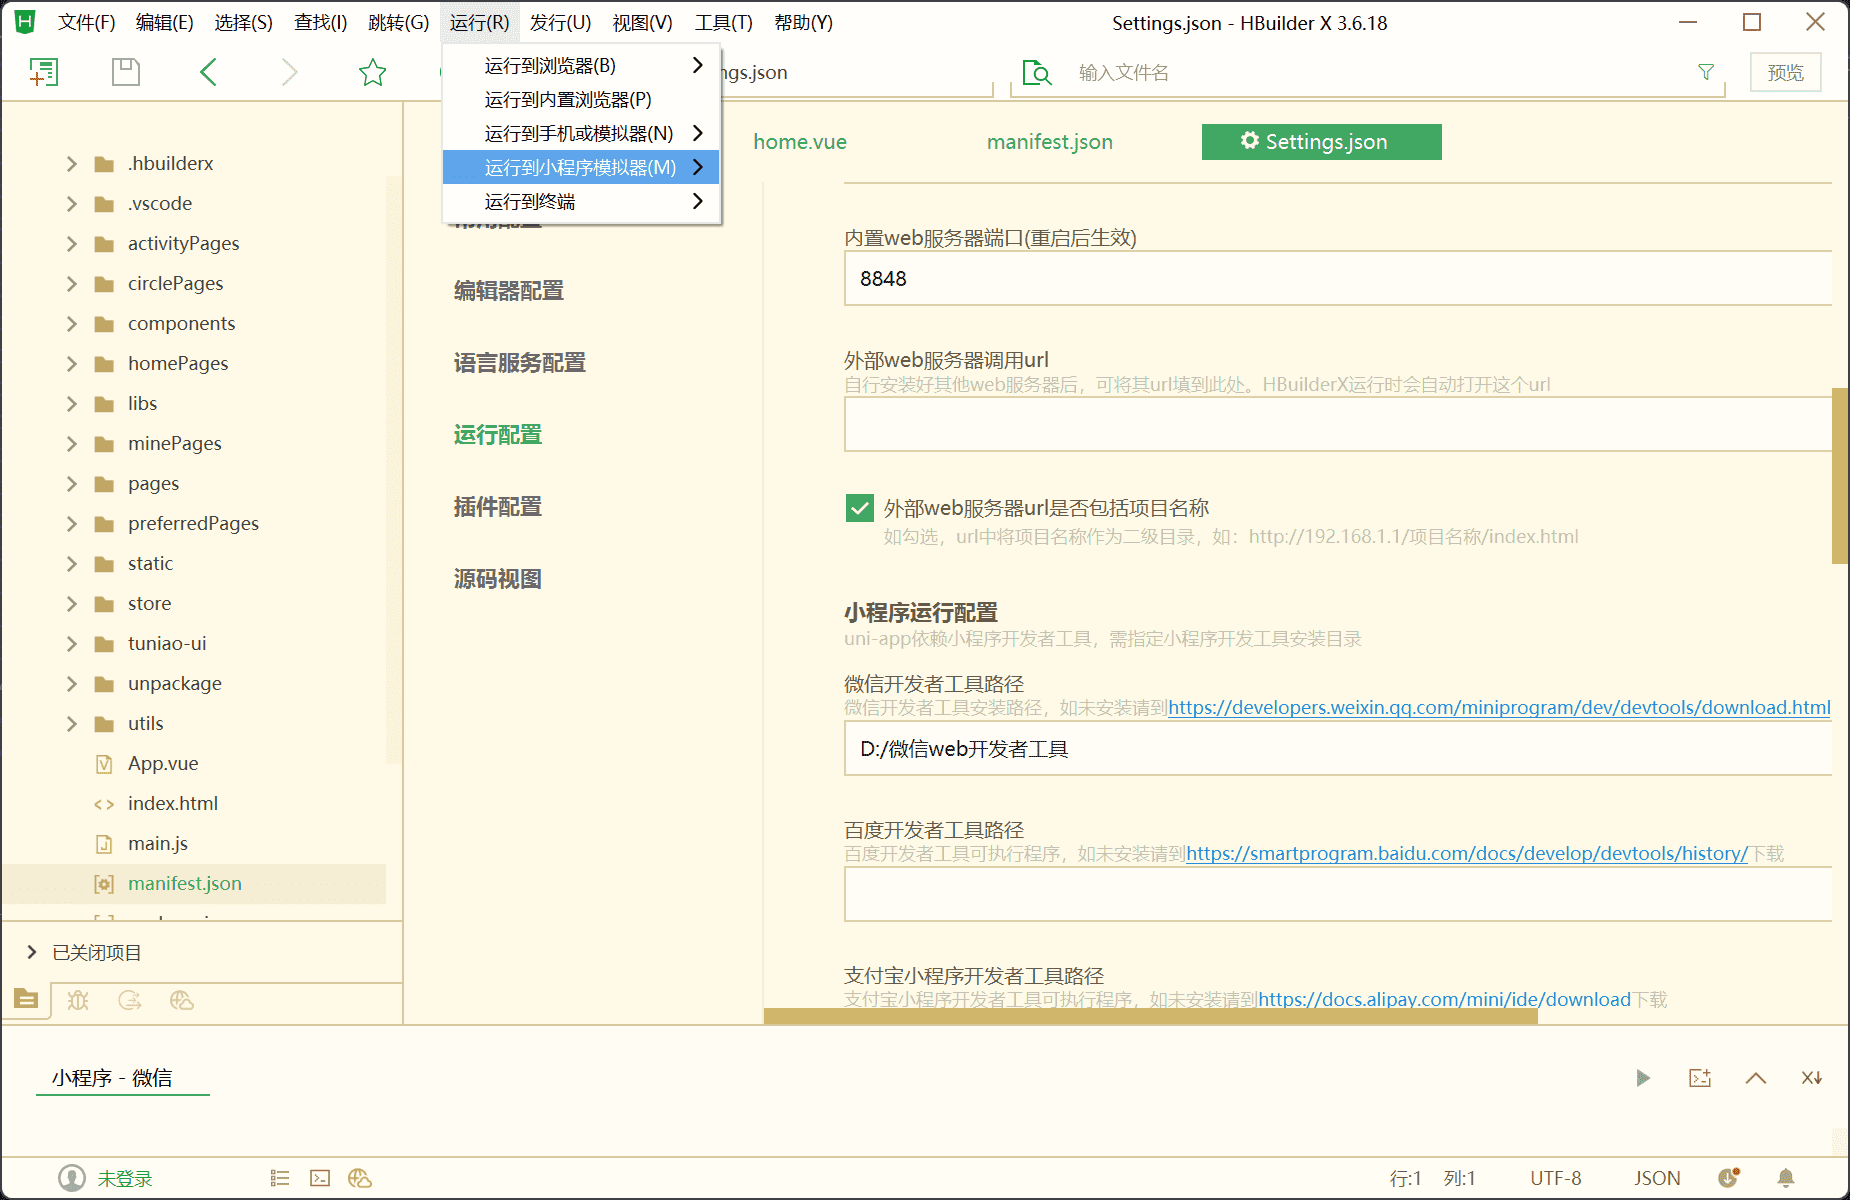Open the baidu smartprogram devtools link
Image resolution: width=1850 pixels, height=1200 pixels.
point(1466,854)
